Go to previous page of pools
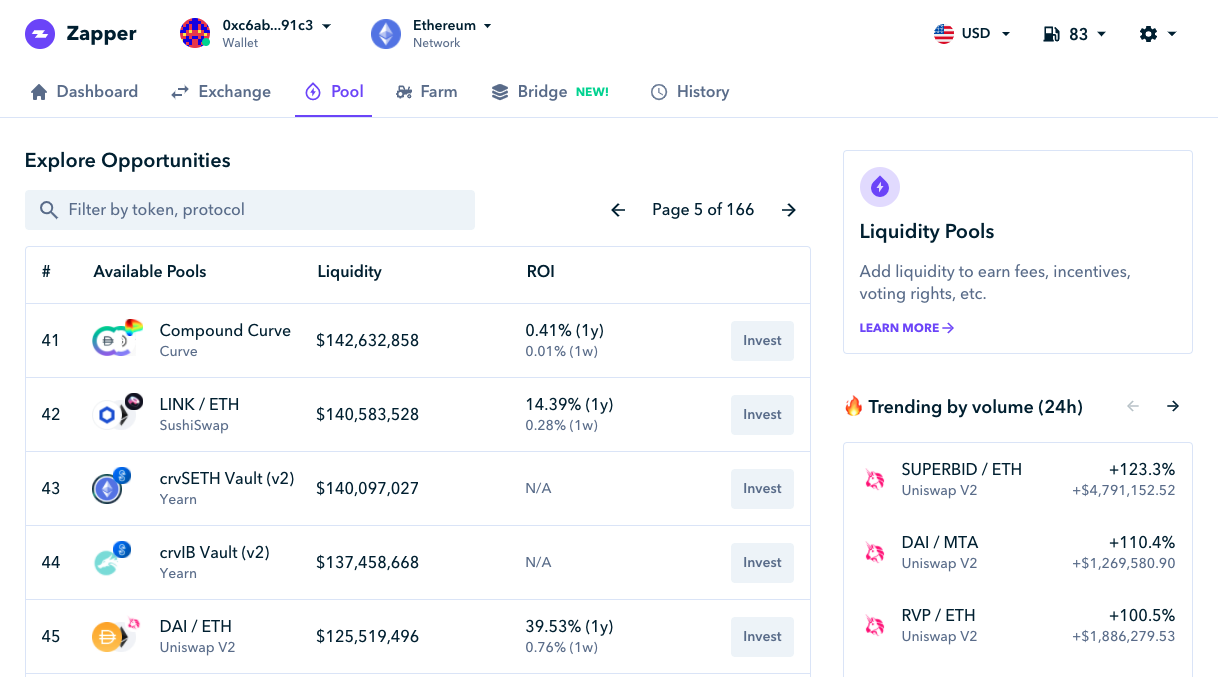 coord(618,210)
